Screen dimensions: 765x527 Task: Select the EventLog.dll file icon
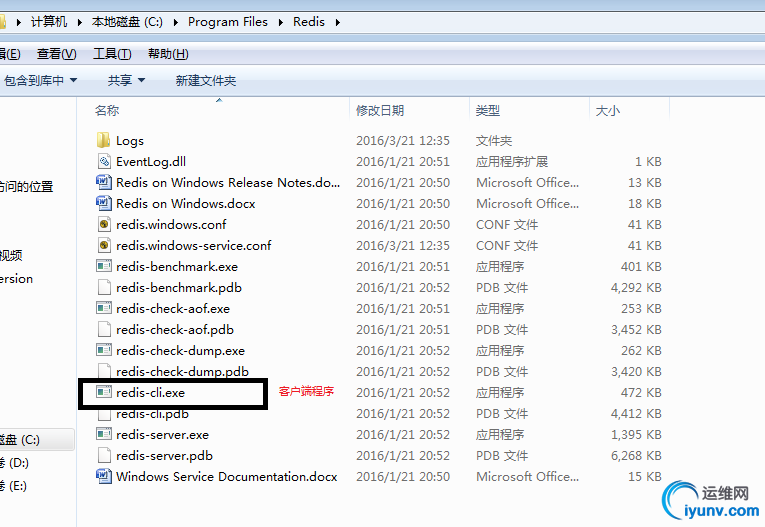[104, 162]
